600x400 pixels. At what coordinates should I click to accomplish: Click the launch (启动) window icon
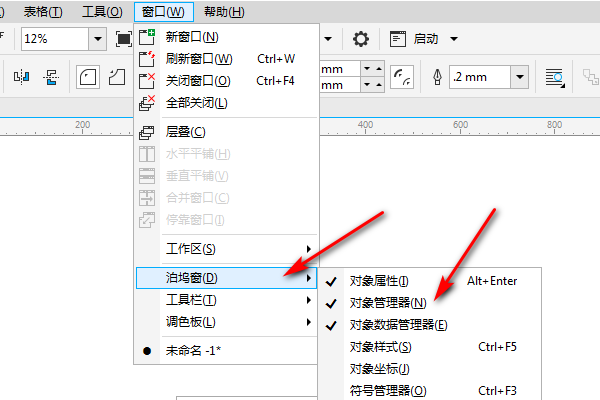tap(398, 39)
